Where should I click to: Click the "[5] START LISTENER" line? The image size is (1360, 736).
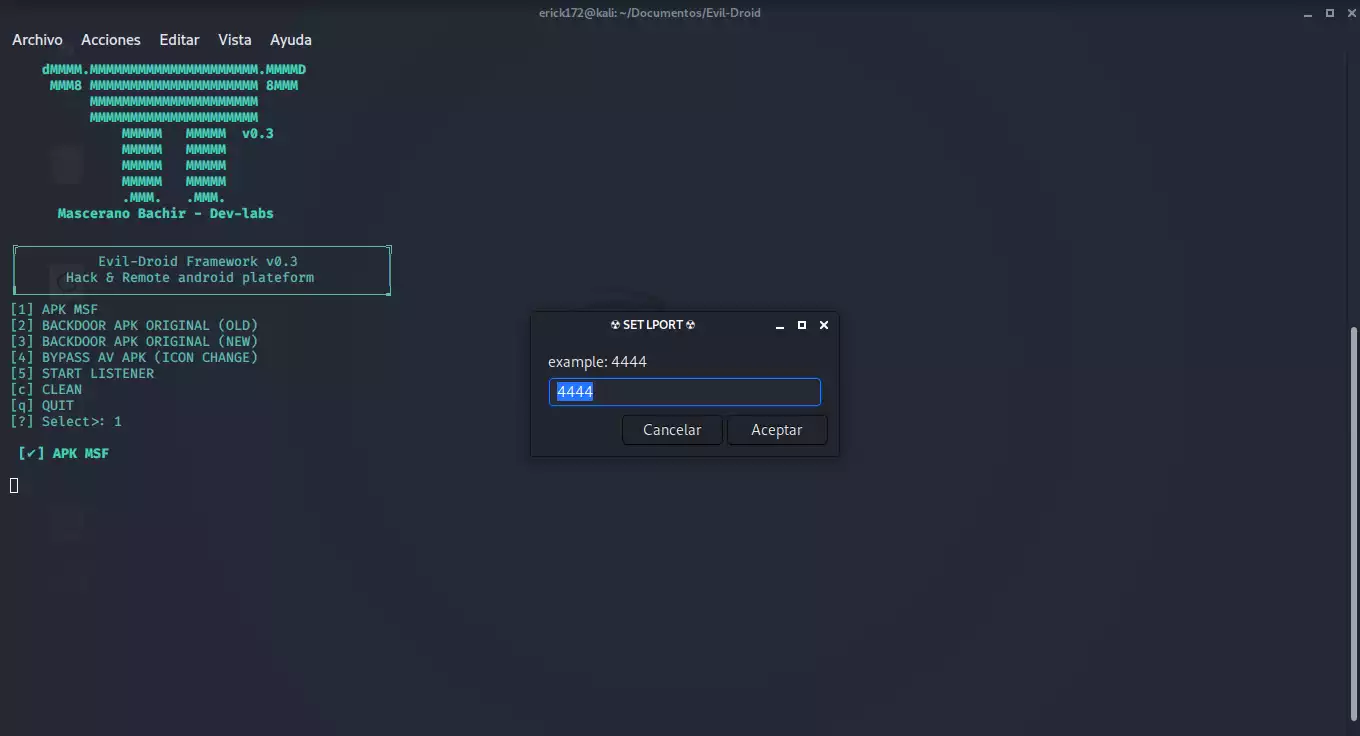(x=82, y=373)
